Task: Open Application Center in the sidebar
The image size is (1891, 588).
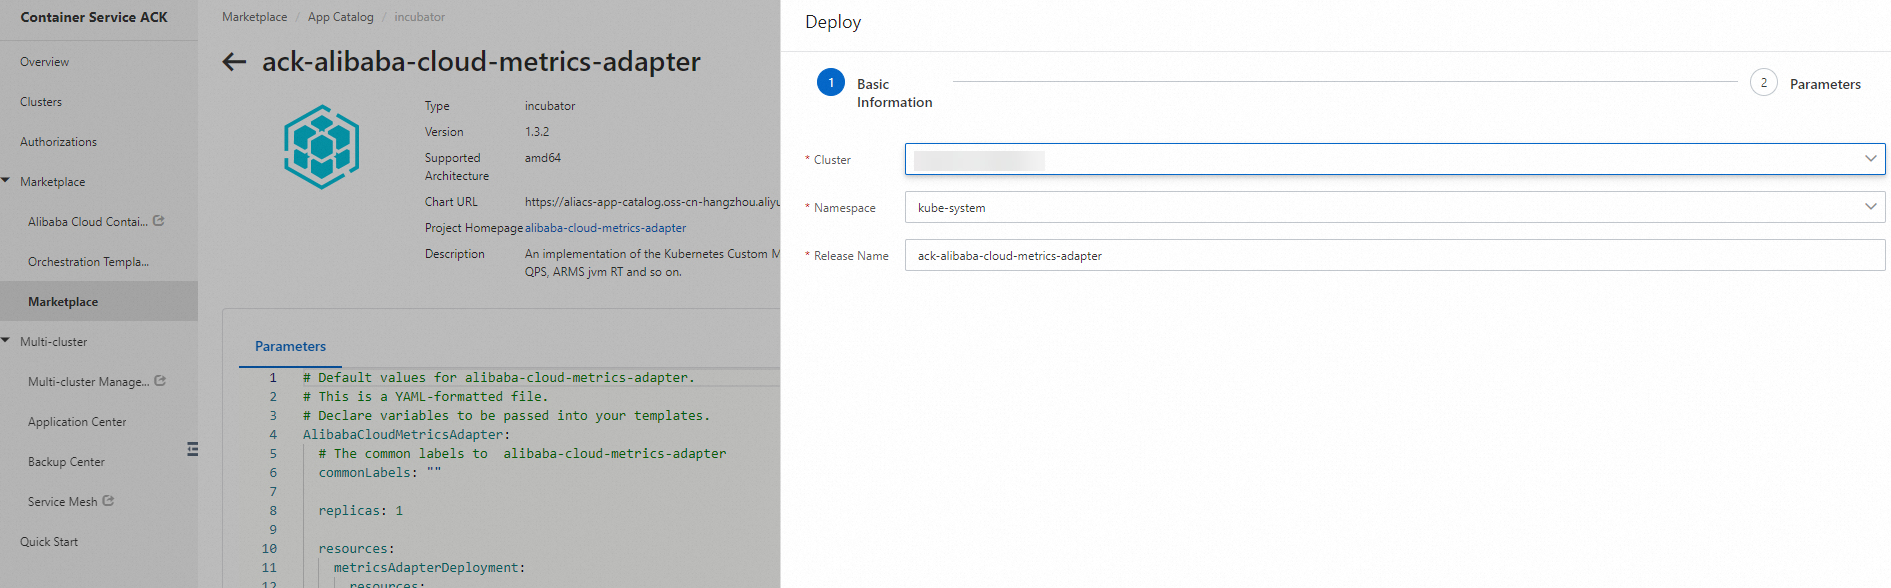Action: coord(77,422)
